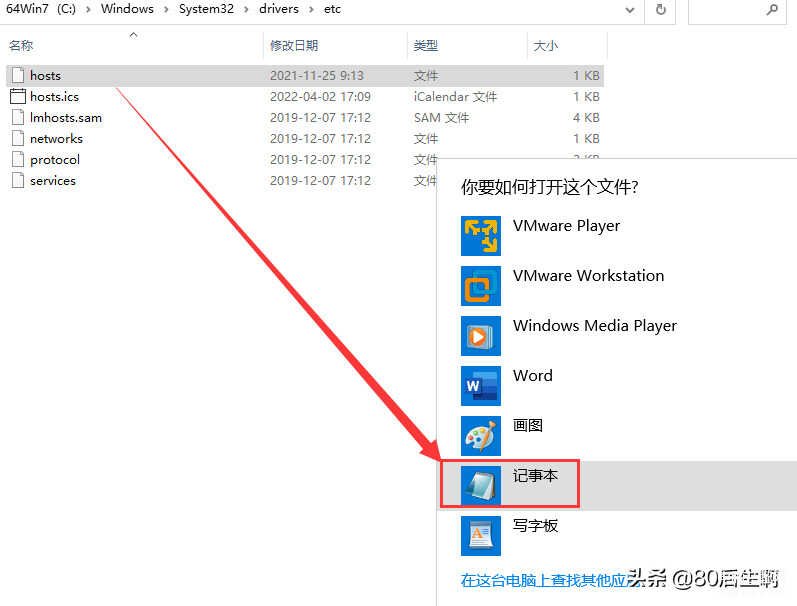Sort files by 大小 column header
This screenshot has width=797, height=606.
click(546, 46)
